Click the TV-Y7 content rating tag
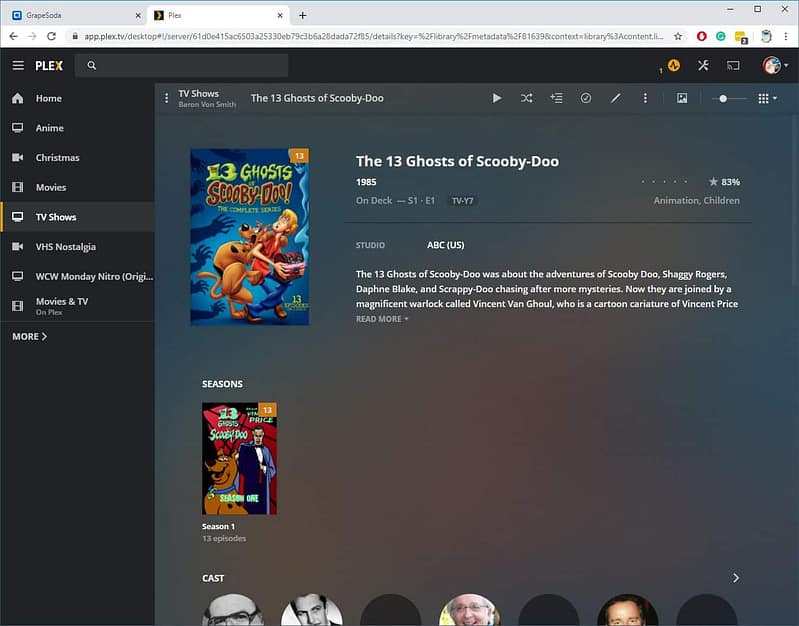Image resolution: width=799 pixels, height=626 pixels. coord(462,201)
